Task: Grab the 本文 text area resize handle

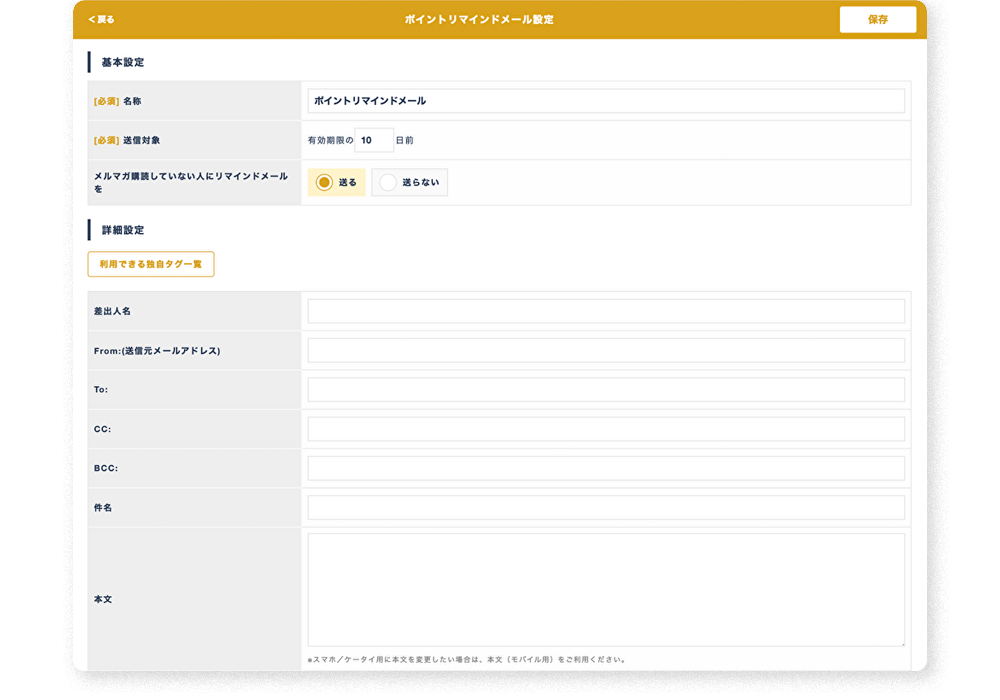Action: pyautogui.click(x=900, y=642)
